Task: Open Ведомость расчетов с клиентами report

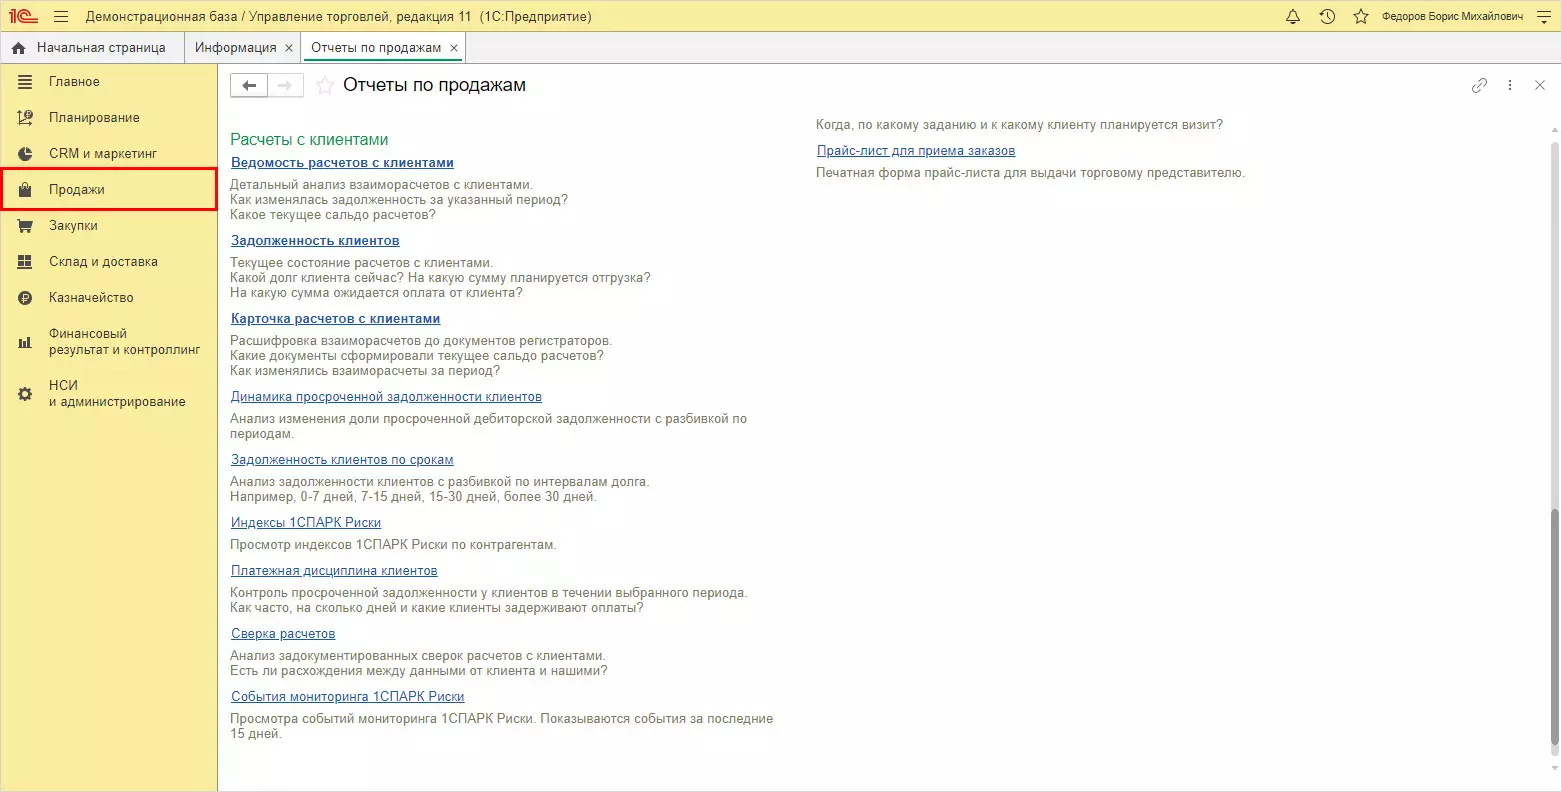Action: [x=342, y=163]
